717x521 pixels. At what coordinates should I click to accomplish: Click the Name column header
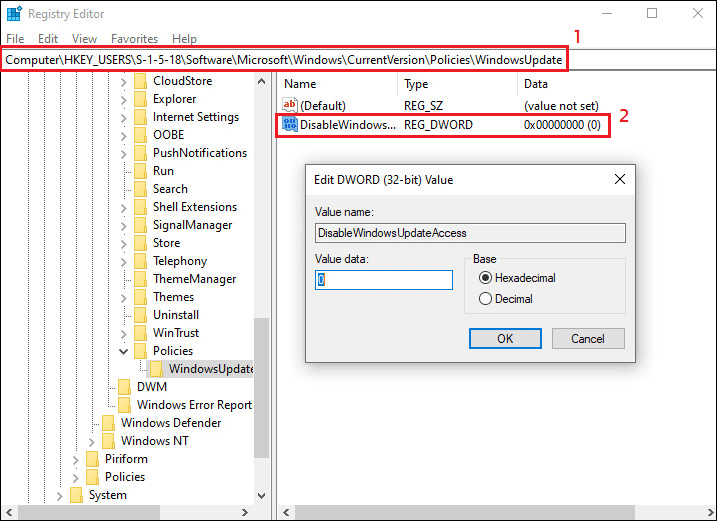pyautogui.click(x=337, y=84)
